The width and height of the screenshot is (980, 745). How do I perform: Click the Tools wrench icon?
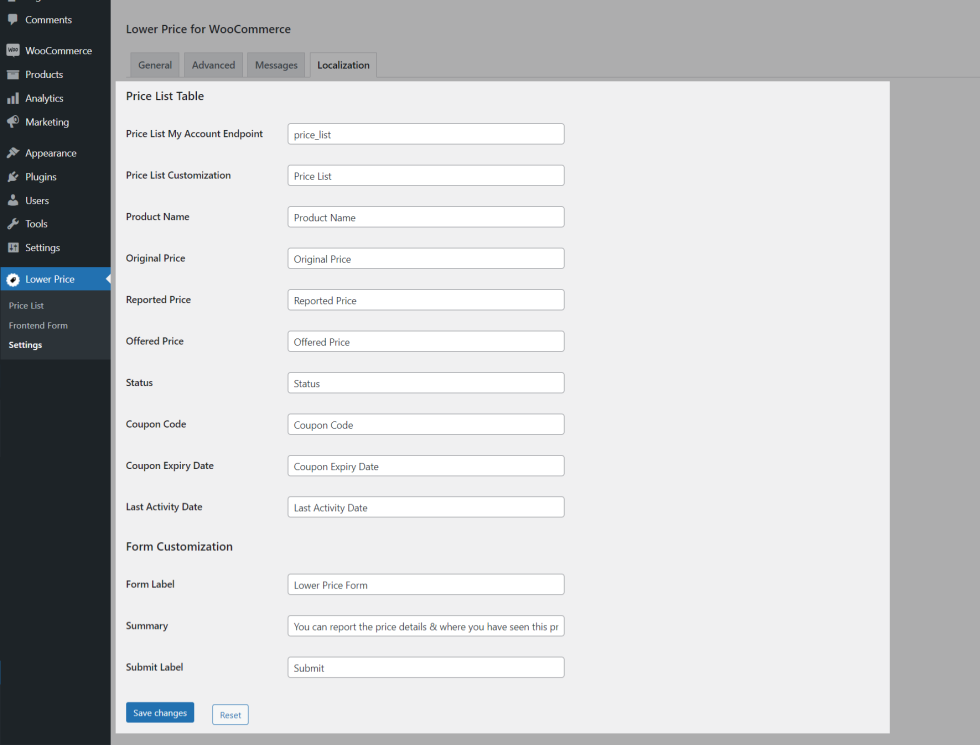tap(13, 224)
